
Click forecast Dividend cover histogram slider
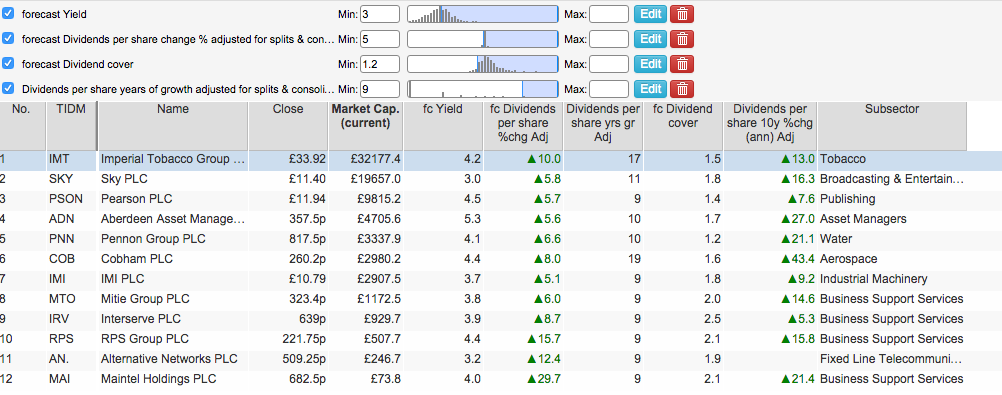(482, 64)
